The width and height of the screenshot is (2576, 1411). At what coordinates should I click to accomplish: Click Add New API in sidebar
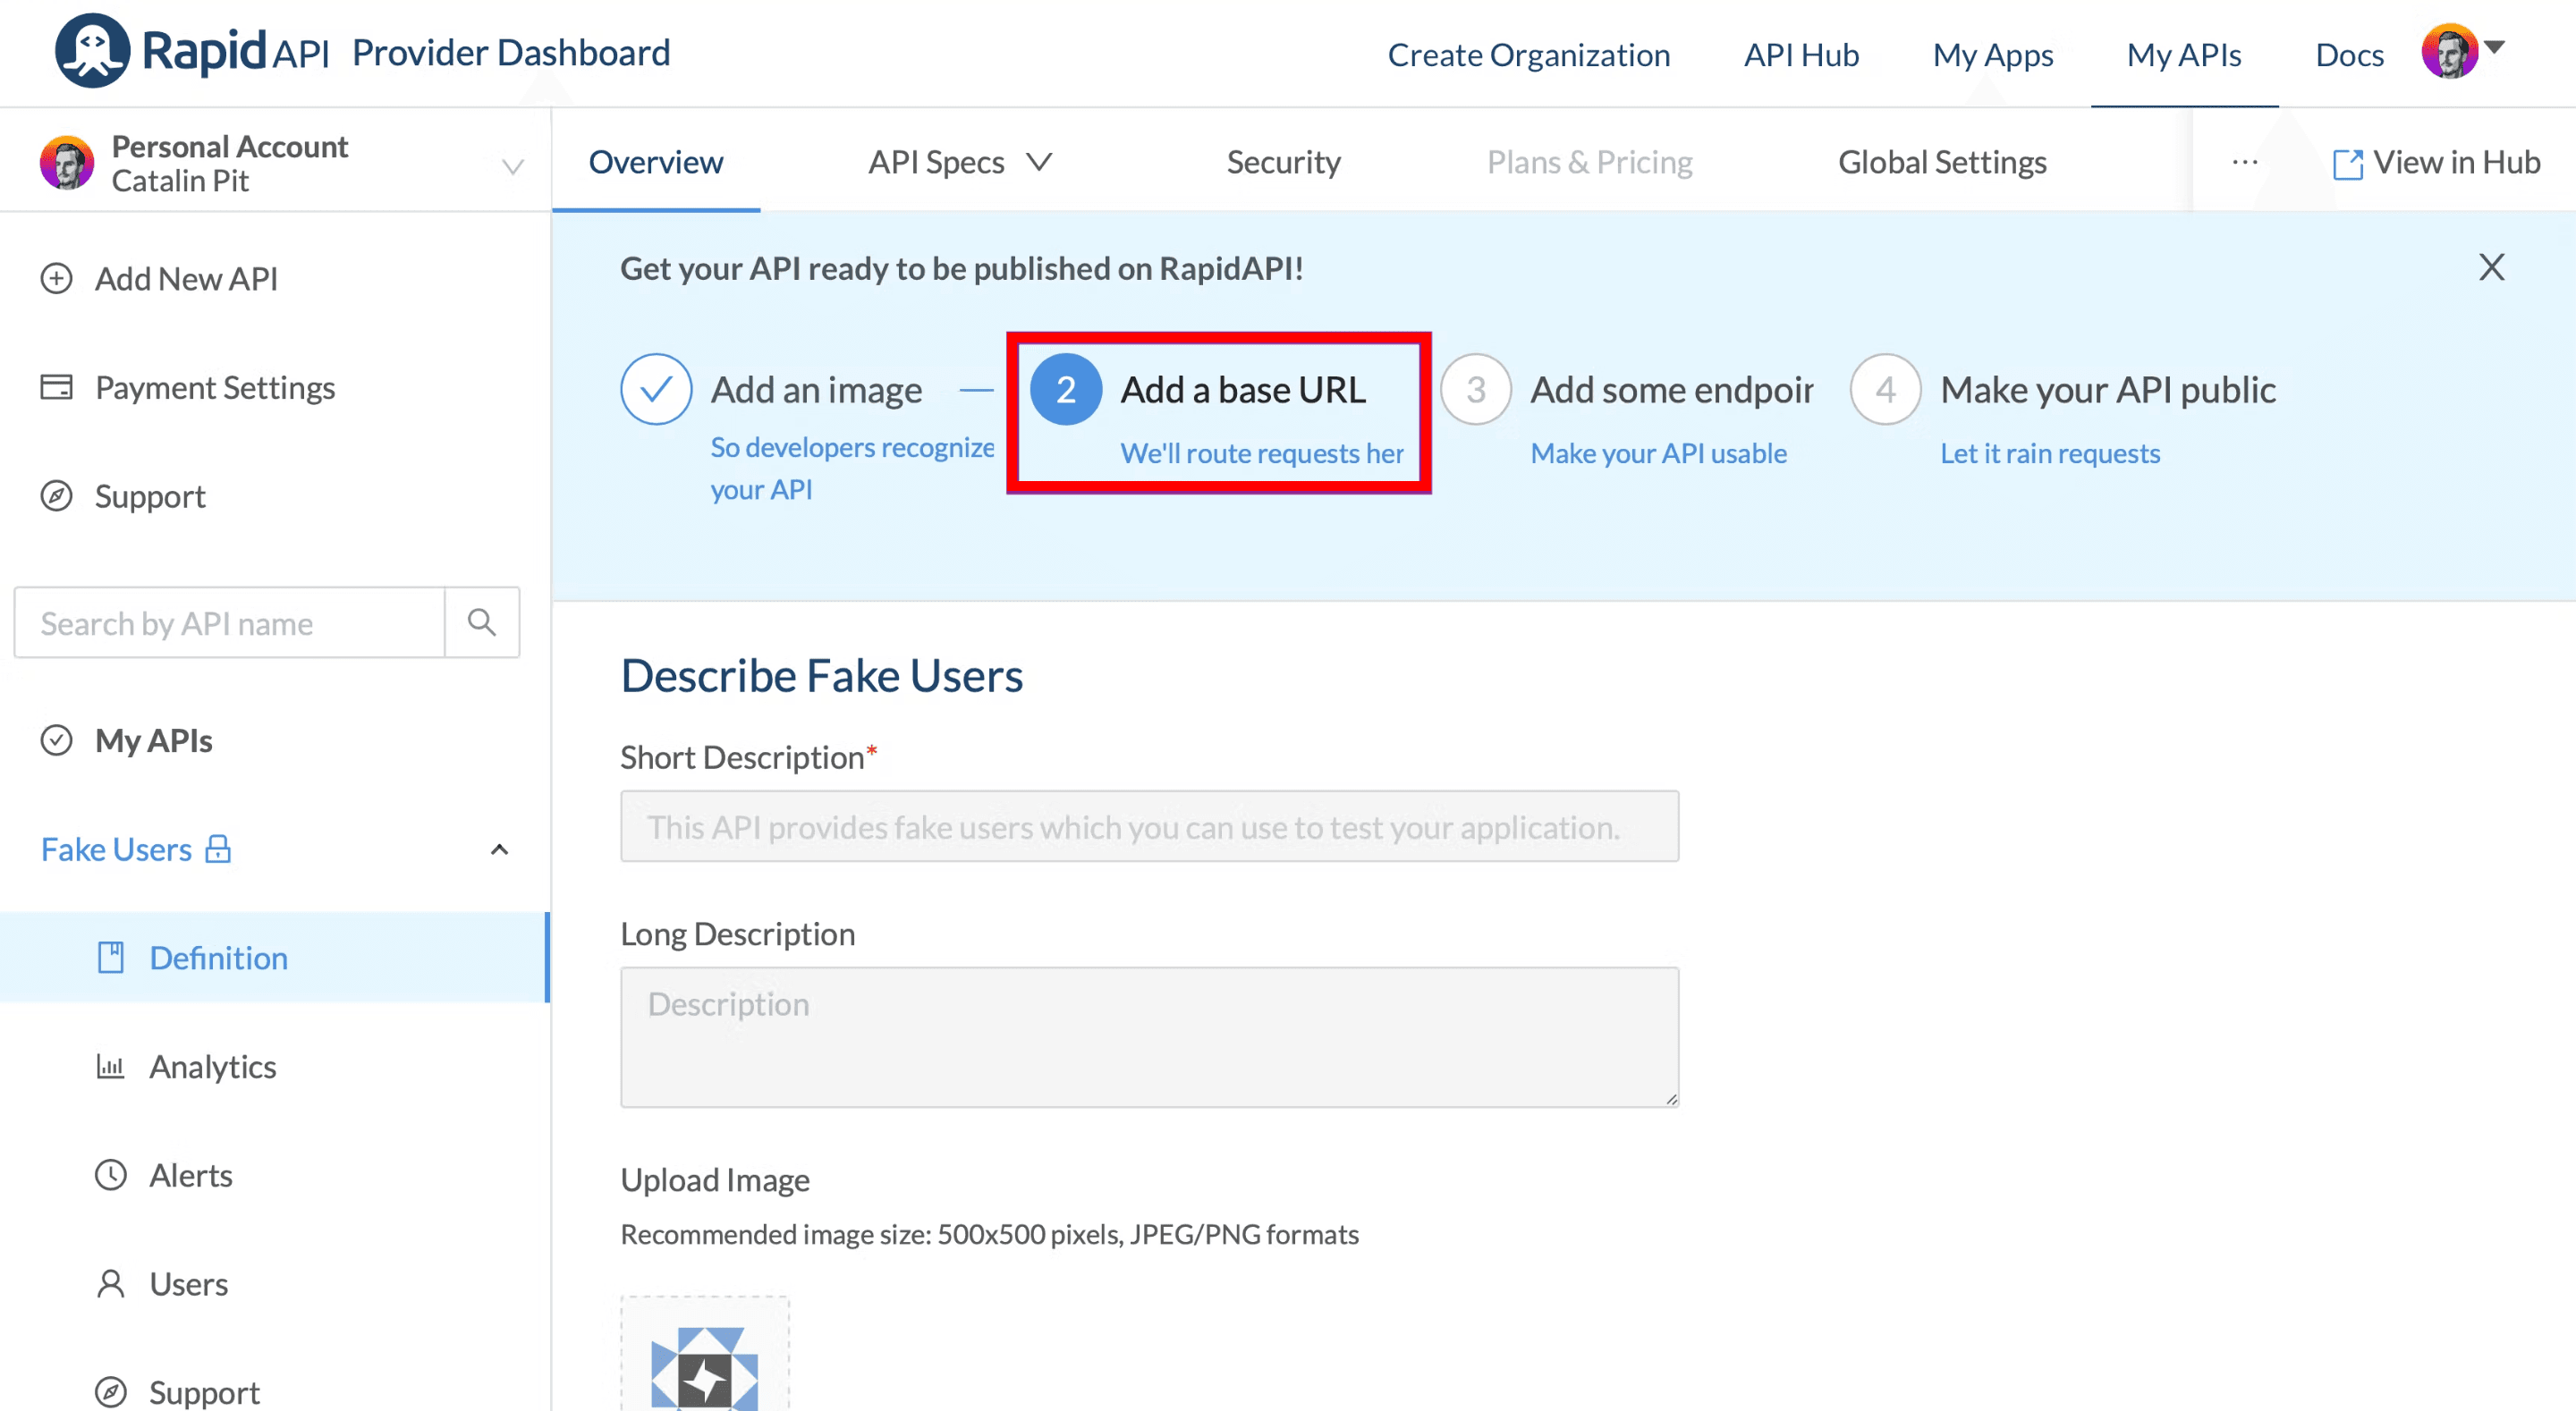pos(186,278)
